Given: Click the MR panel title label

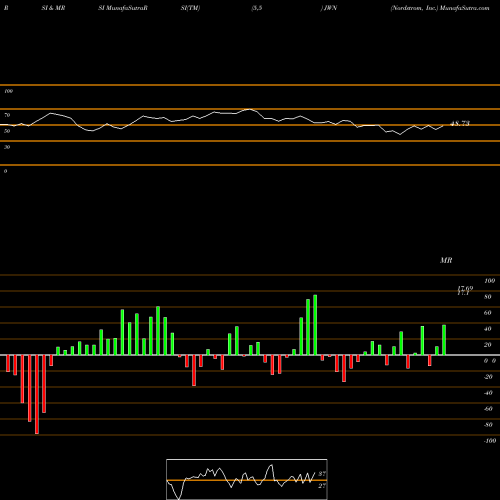Looking at the screenshot, I should point(446,260).
